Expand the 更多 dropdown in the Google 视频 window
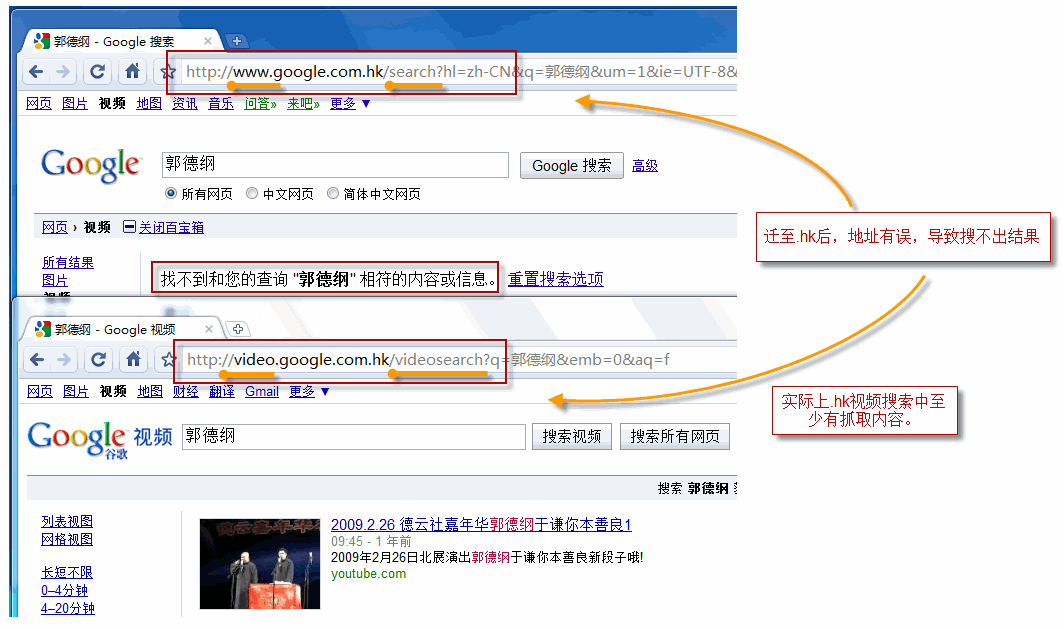This screenshot has height=629, width=1063. pyautogui.click(x=309, y=392)
